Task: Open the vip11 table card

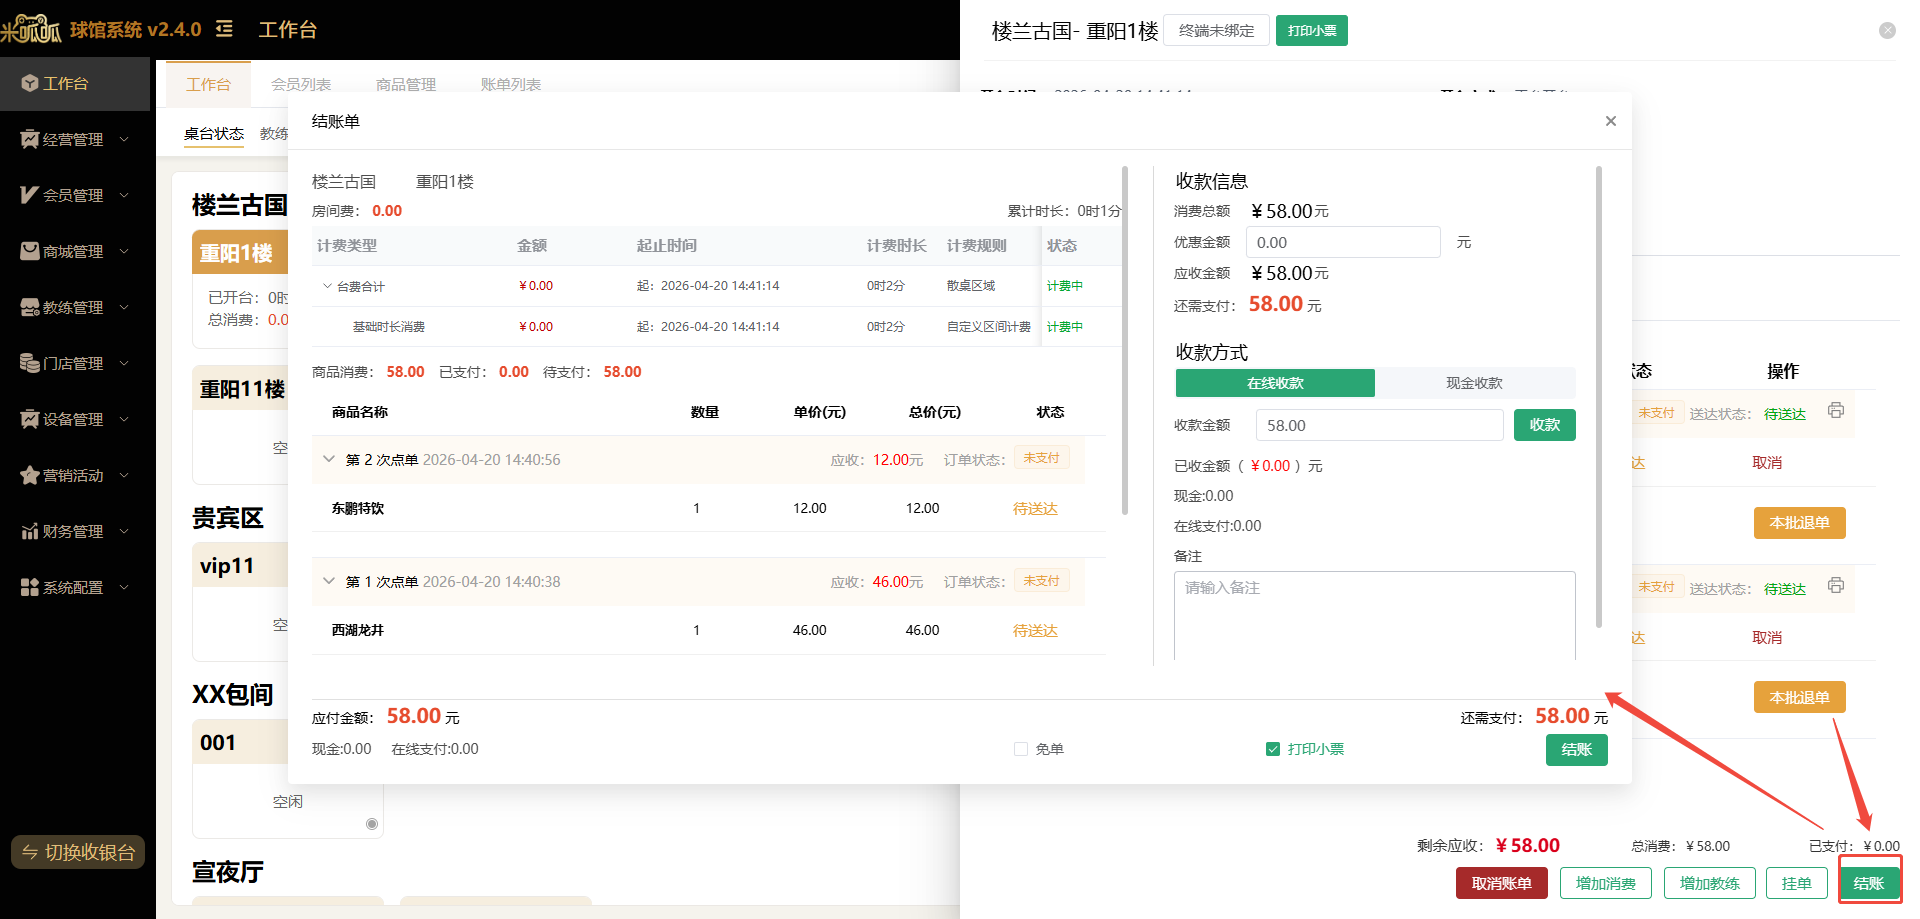Action: pyautogui.click(x=240, y=601)
